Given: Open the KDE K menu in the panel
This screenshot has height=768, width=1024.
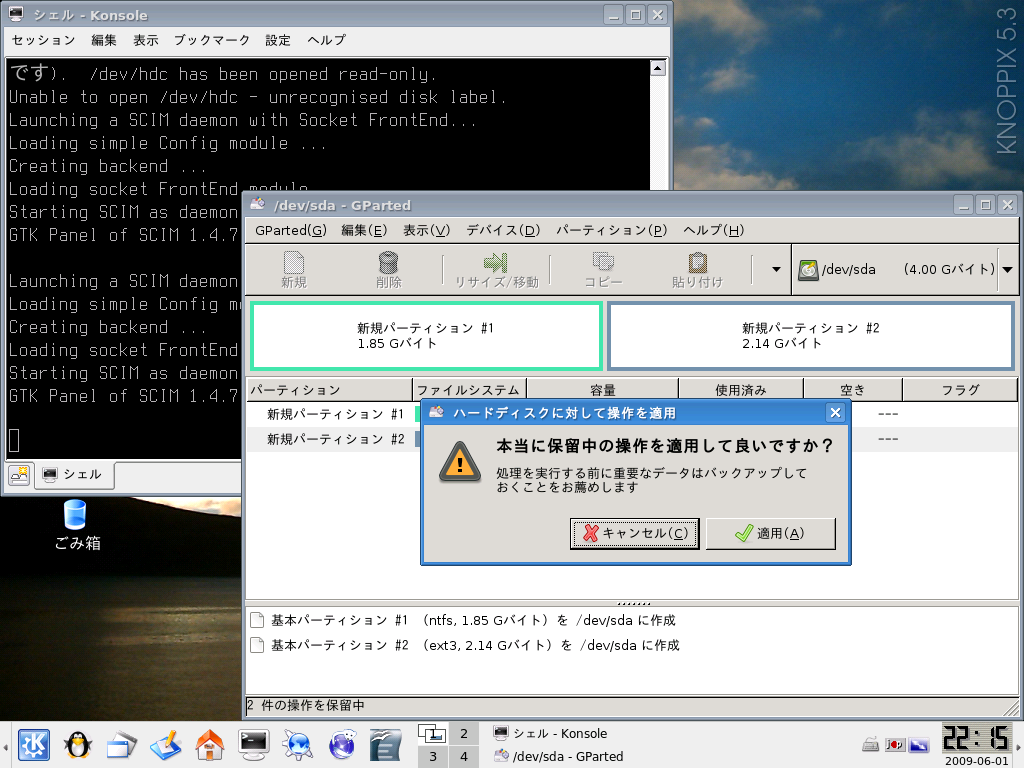Looking at the screenshot, I should click(34, 744).
